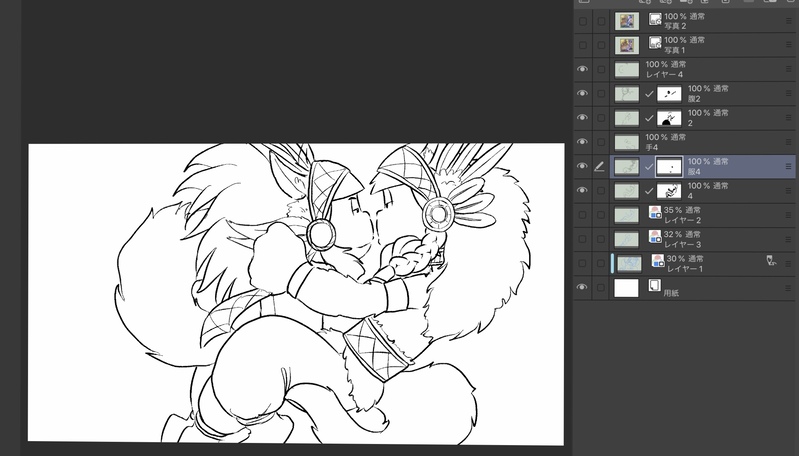Click the layer color icon on レイヤー 3

[x=655, y=236]
